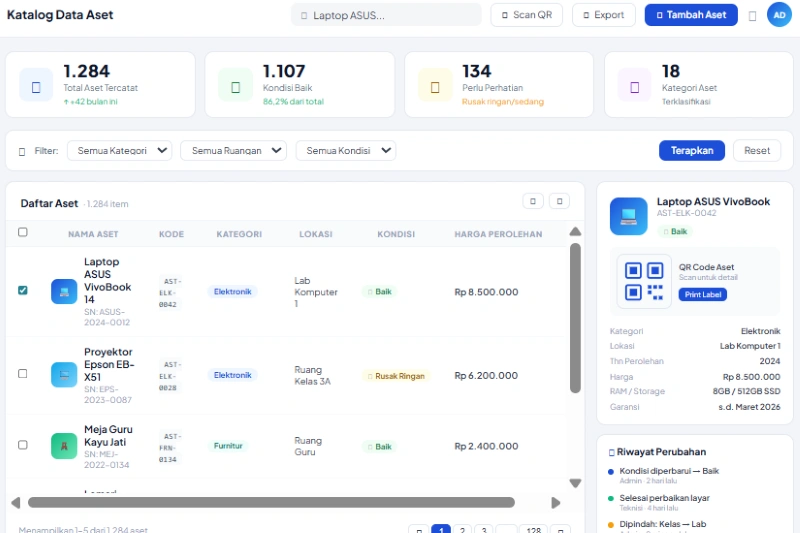Screen dimensions: 800x533
Task: Sort by the HARGA PEROLEHAN column header
Action: pos(498,234)
